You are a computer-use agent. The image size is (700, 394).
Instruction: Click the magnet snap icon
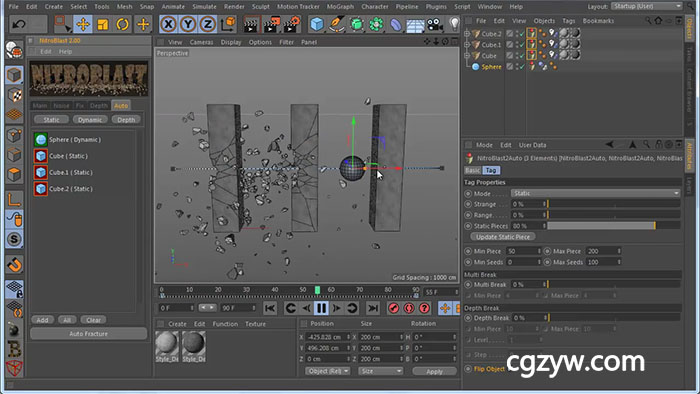(14, 264)
